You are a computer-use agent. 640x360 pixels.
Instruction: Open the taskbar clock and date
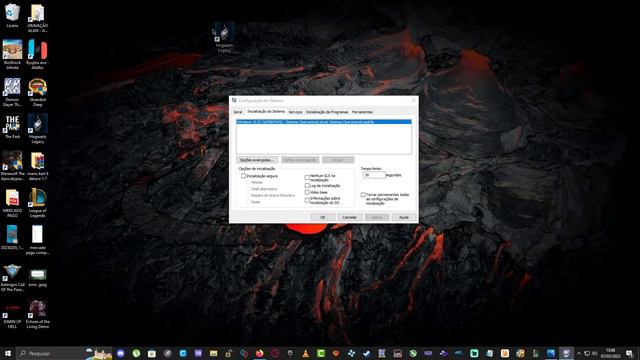click(611, 353)
